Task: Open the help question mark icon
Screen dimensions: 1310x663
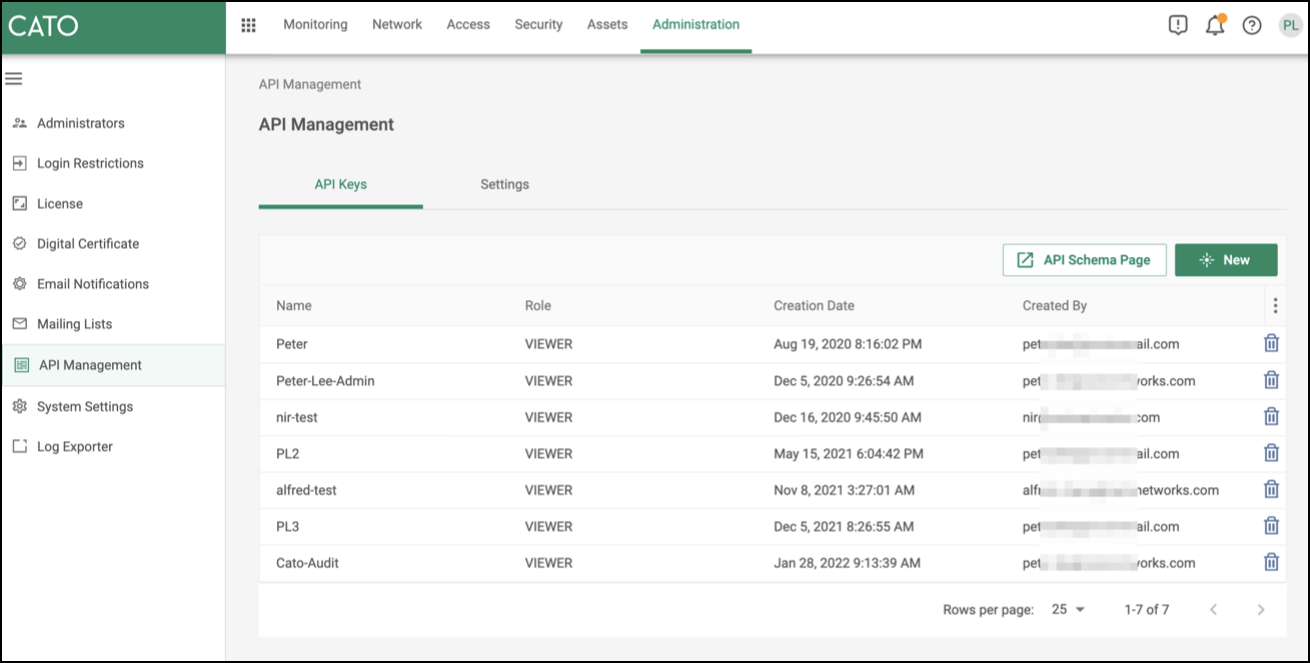Action: pyautogui.click(x=1252, y=26)
